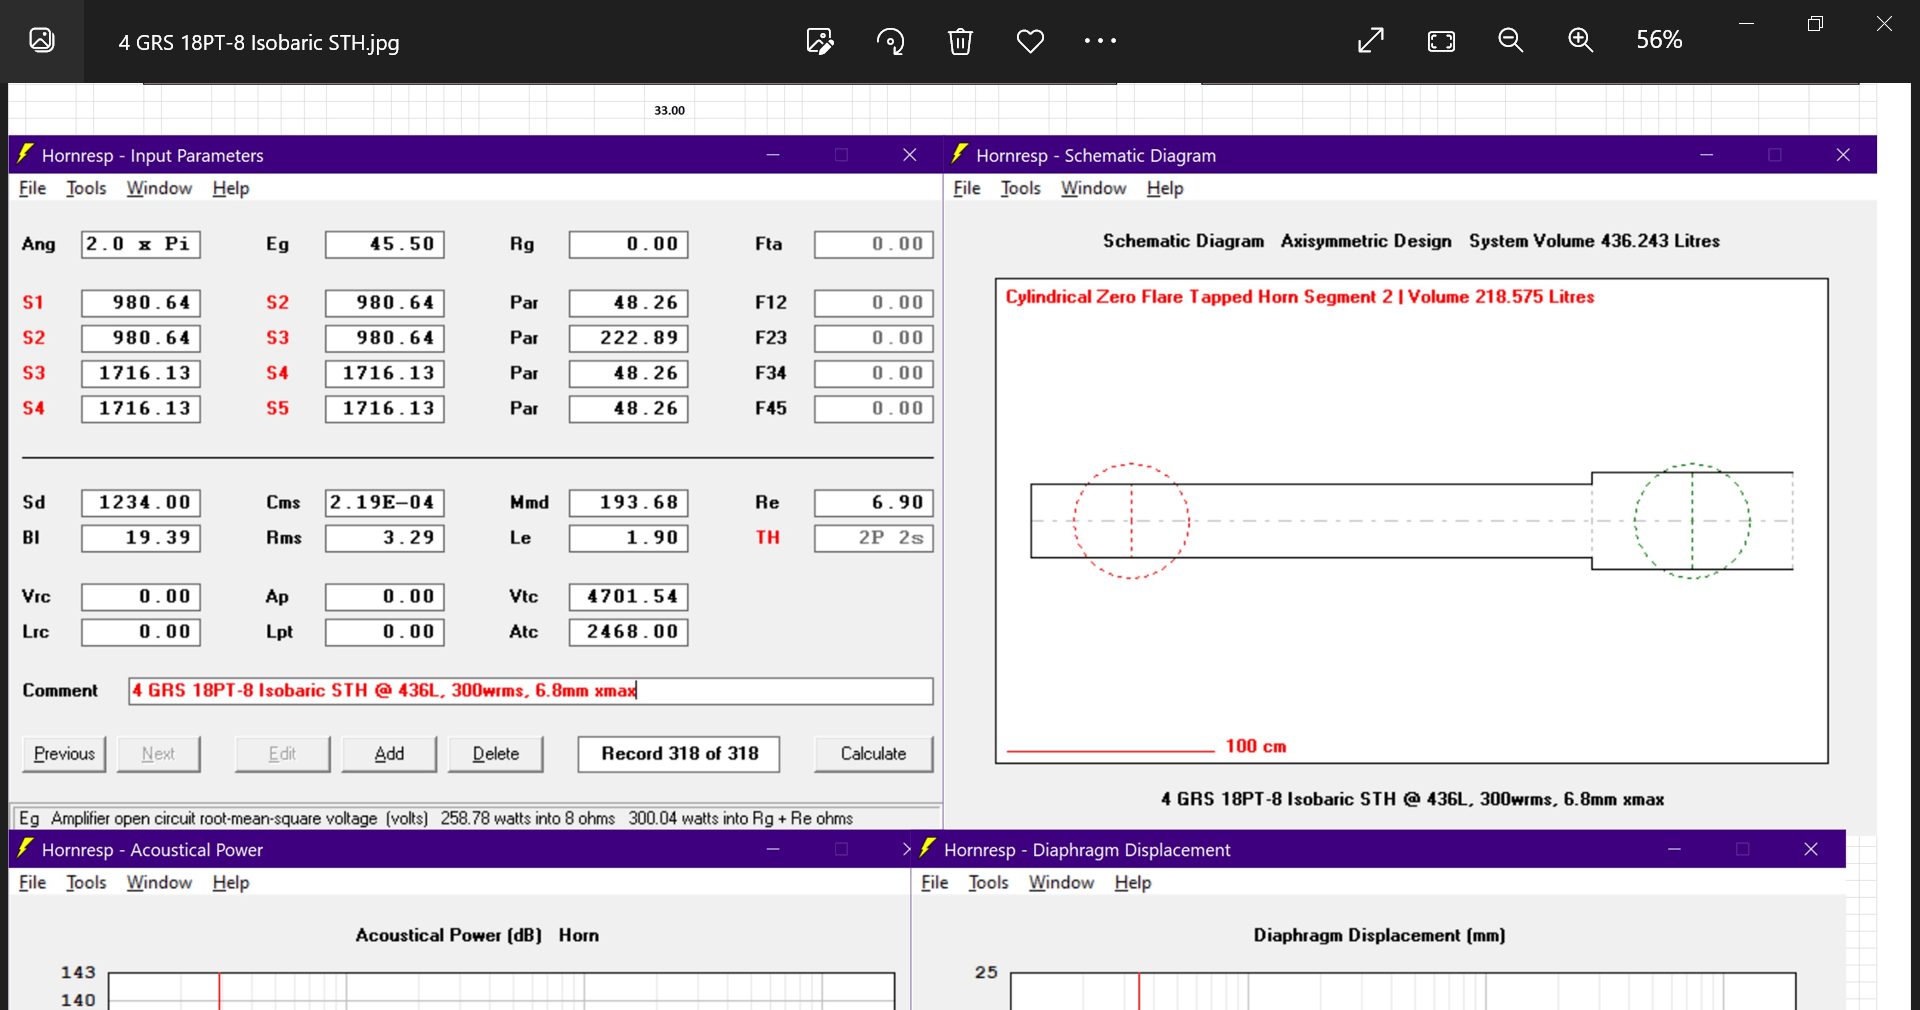Click the green driver circle in schematic
This screenshot has height=1010, width=1920.
tap(1692, 521)
